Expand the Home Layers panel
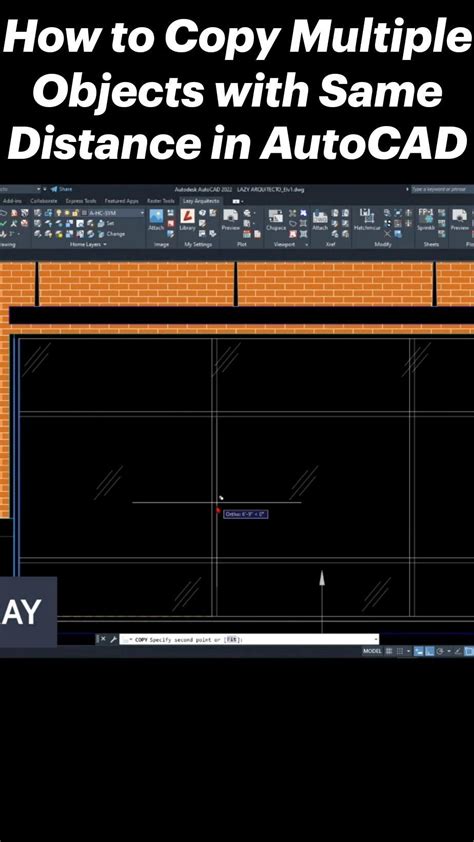The height and width of the screenshot is (842, 474). [88, 244]
